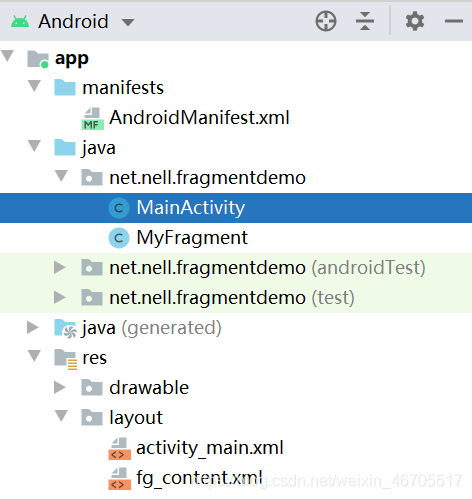Click the layout file icon for activity_main.xml
472x499 pixels.
[x=119, y=449]
